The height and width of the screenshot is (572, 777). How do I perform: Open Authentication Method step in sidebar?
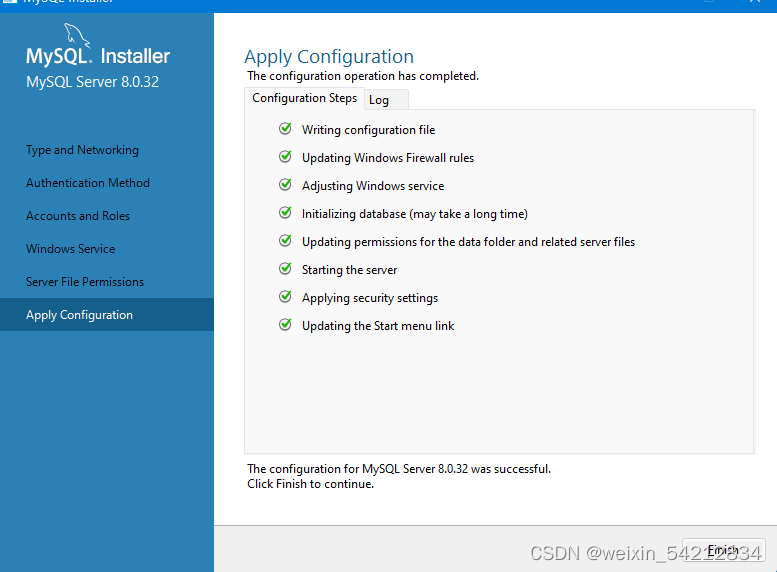pyautogui.click(x=88, y=183)
